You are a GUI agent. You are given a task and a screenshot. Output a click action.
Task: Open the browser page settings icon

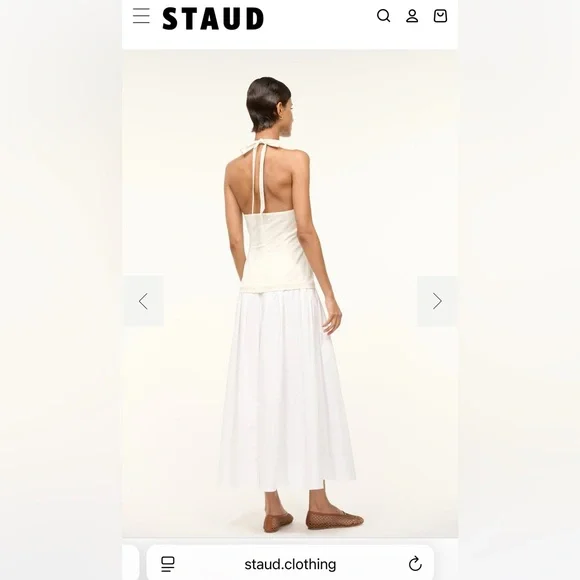[168, 564]
